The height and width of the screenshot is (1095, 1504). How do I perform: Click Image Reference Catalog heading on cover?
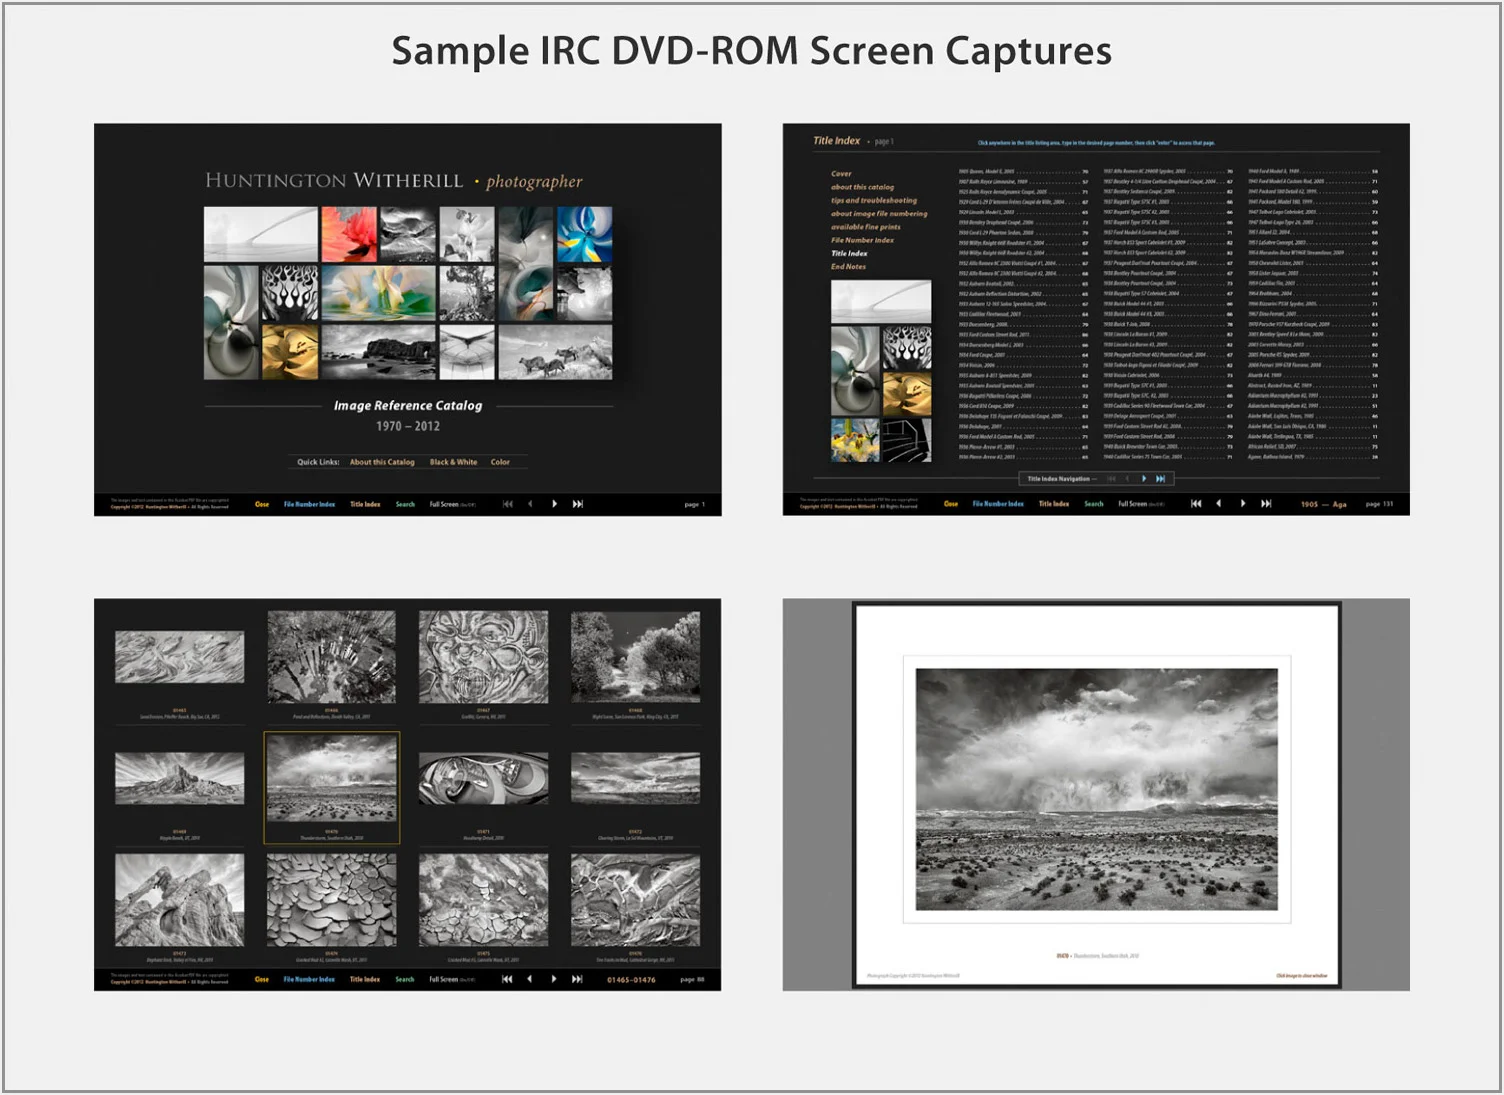[x=408, y=406]
